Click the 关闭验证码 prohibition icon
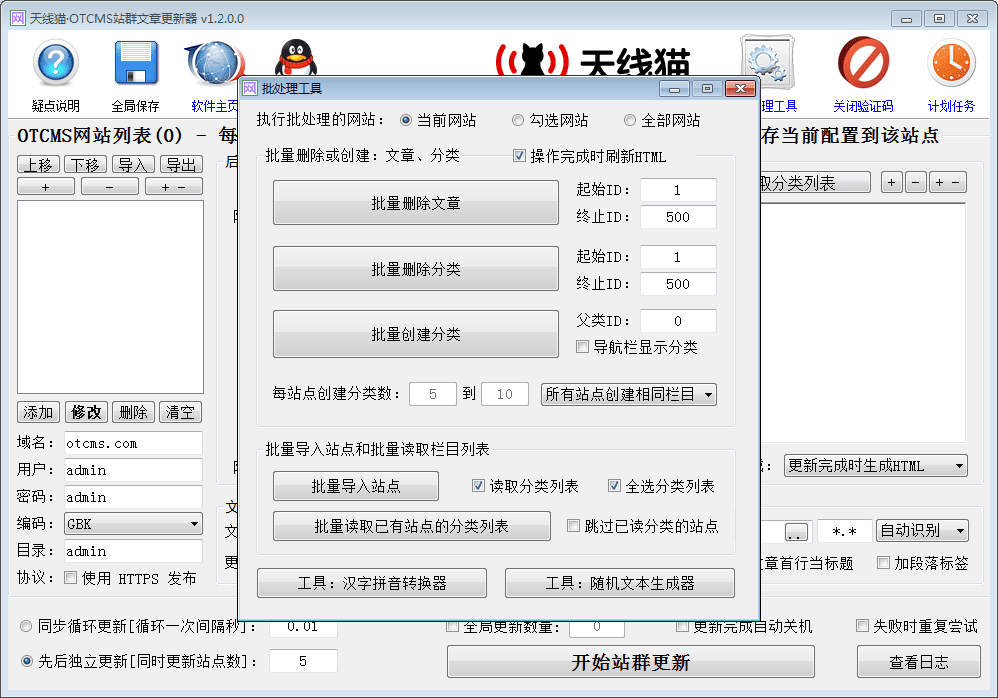 pos(863,63)
